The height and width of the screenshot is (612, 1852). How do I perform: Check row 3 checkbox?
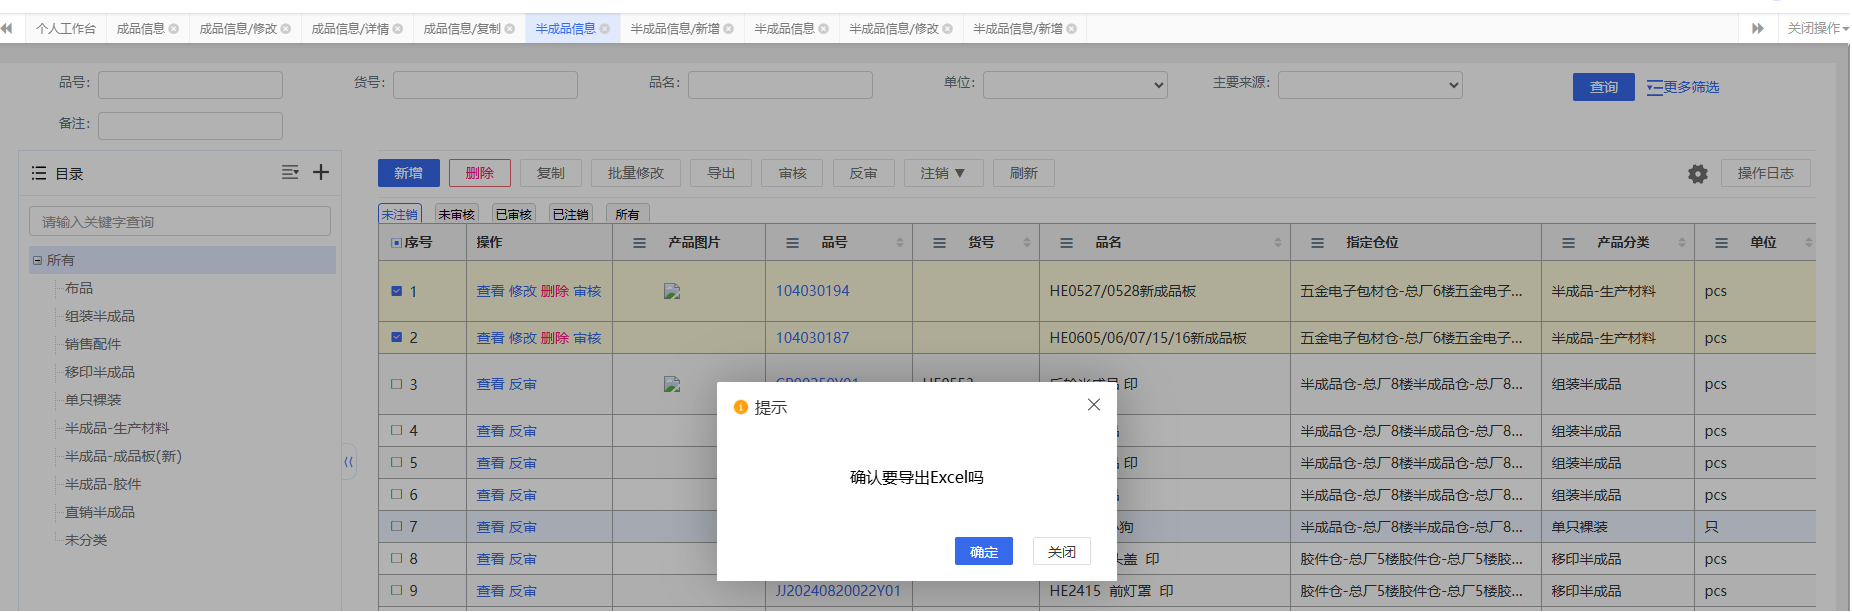coord(396,384)
